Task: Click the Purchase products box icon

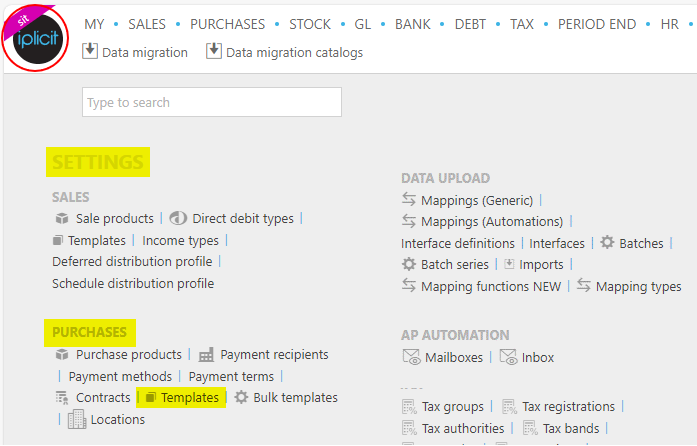Action: coord(62,354)
